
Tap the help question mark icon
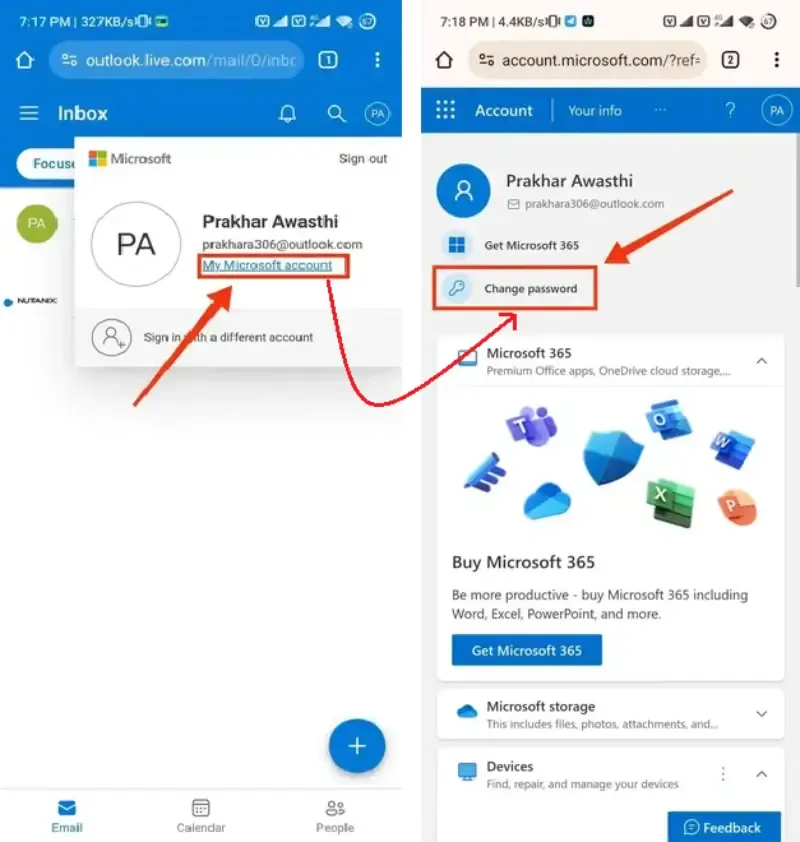(730, 110)
